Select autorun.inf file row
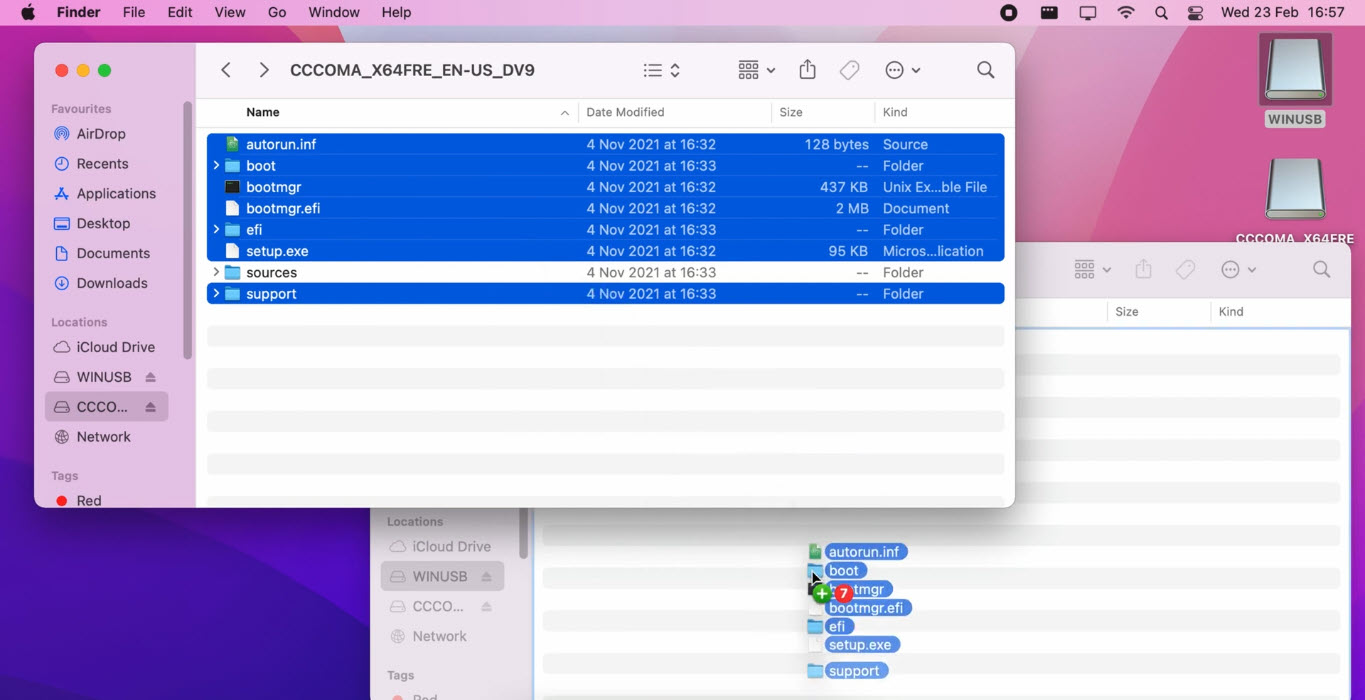1365x700 pixels. (x=605, y=144)
